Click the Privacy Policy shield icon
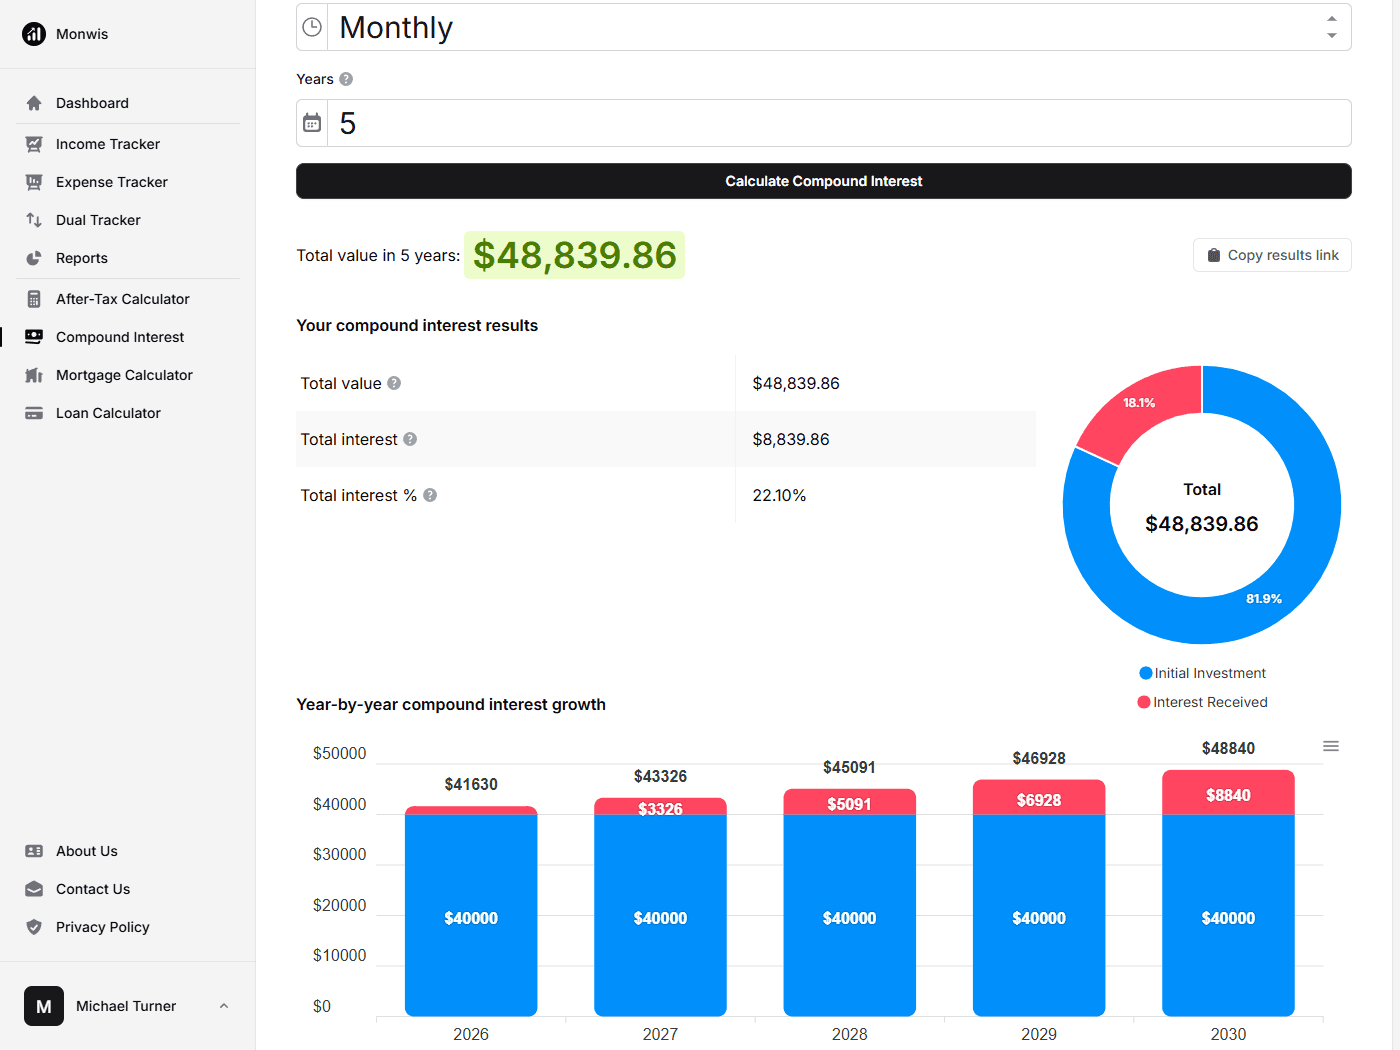Screen dimensions: 1400x1050 (x=34, y=927)
